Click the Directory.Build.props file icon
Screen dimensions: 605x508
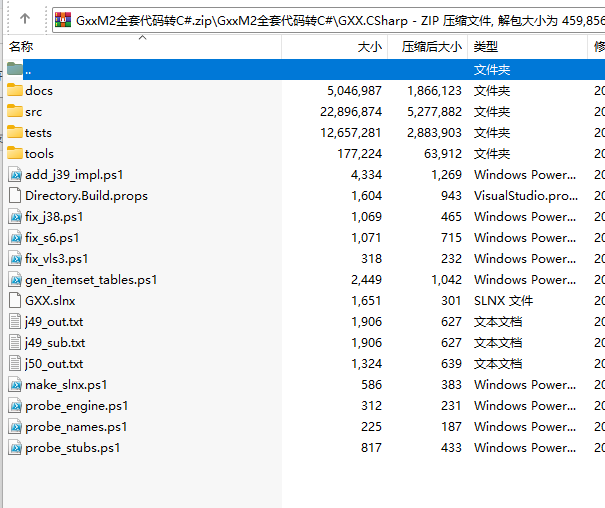point(15,195)
